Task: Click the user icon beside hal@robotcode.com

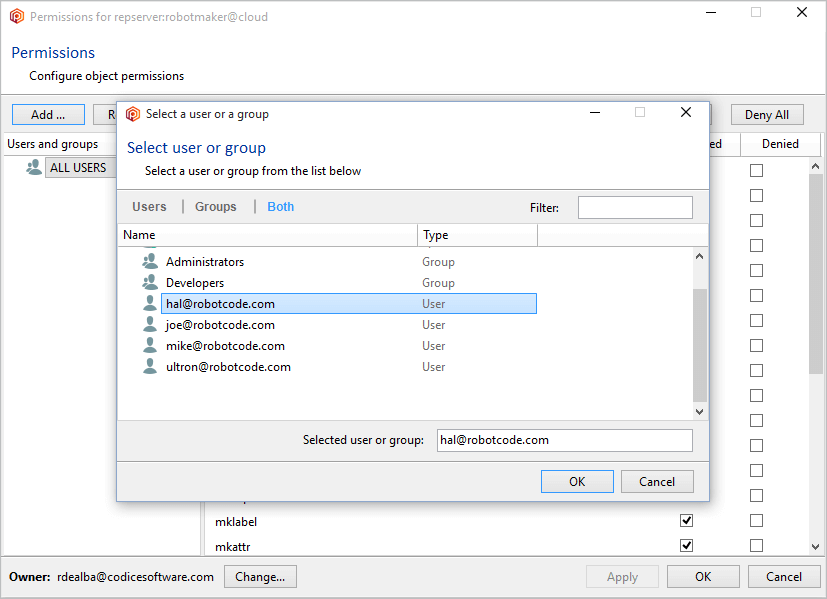Action: (x=150, y=304)
